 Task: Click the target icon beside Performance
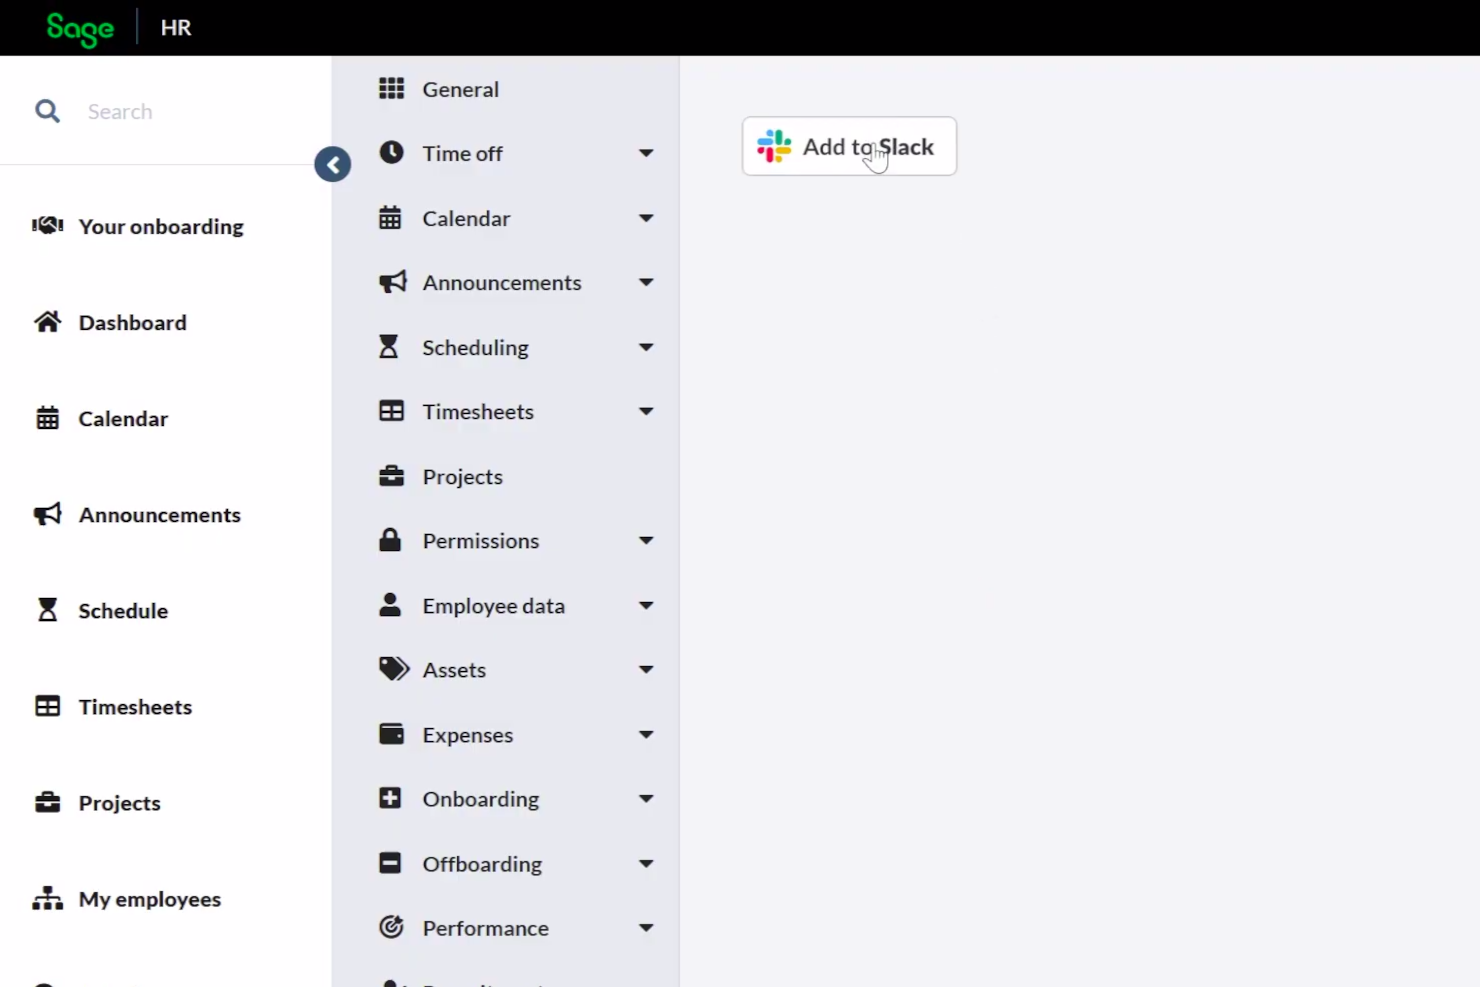[x=391, y=928]
